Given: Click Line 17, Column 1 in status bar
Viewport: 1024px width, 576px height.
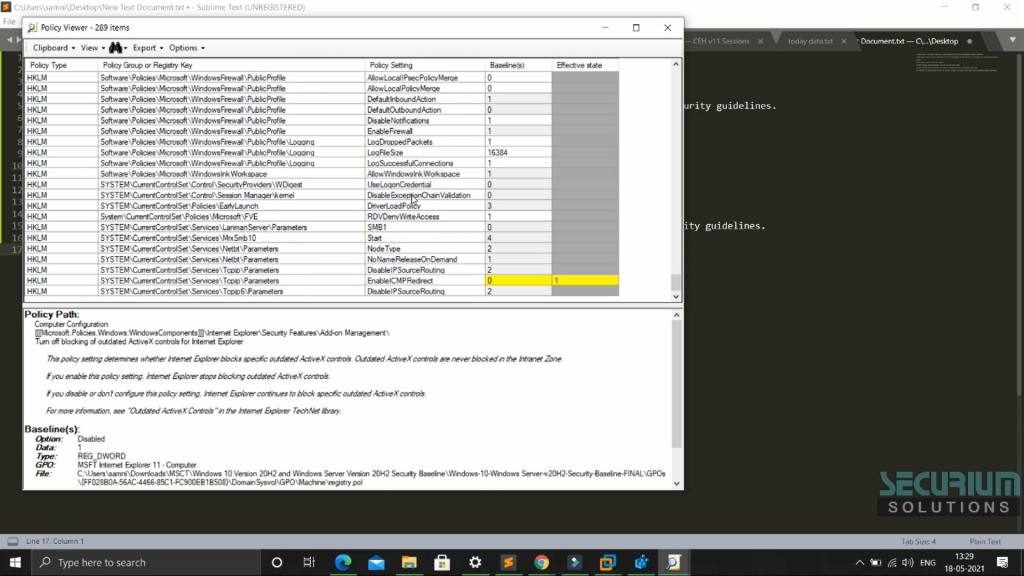Looking at the screenshot, I should [55, 541].
